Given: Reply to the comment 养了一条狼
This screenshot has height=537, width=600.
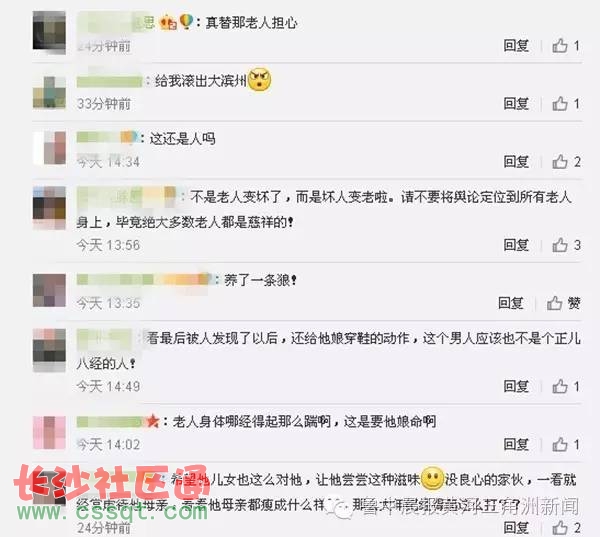Looking at the screenshot, I should coord(511,303).
